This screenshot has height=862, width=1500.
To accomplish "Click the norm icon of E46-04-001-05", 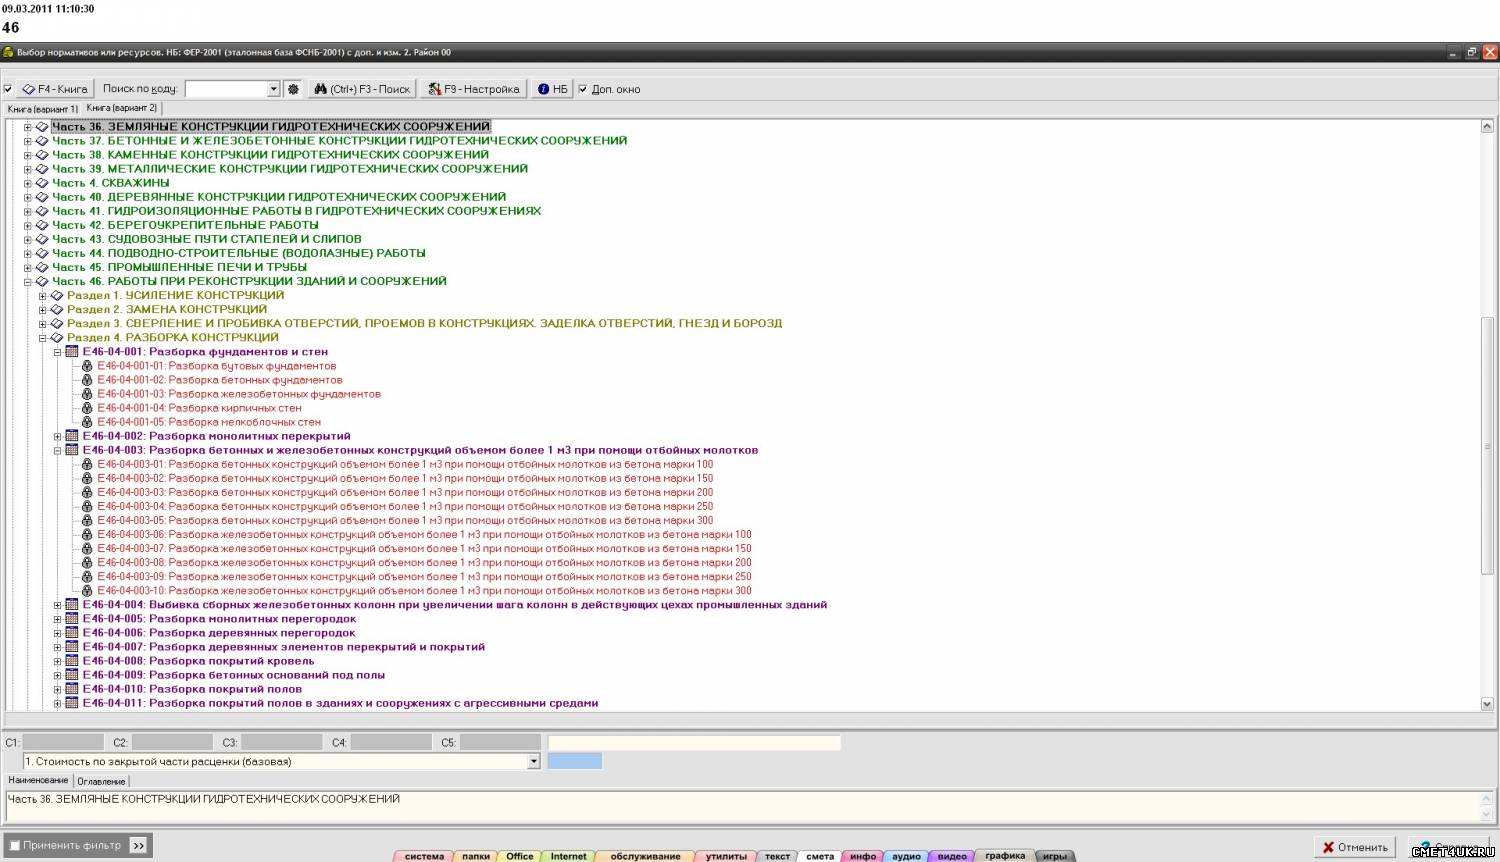I will click(87, 422).
